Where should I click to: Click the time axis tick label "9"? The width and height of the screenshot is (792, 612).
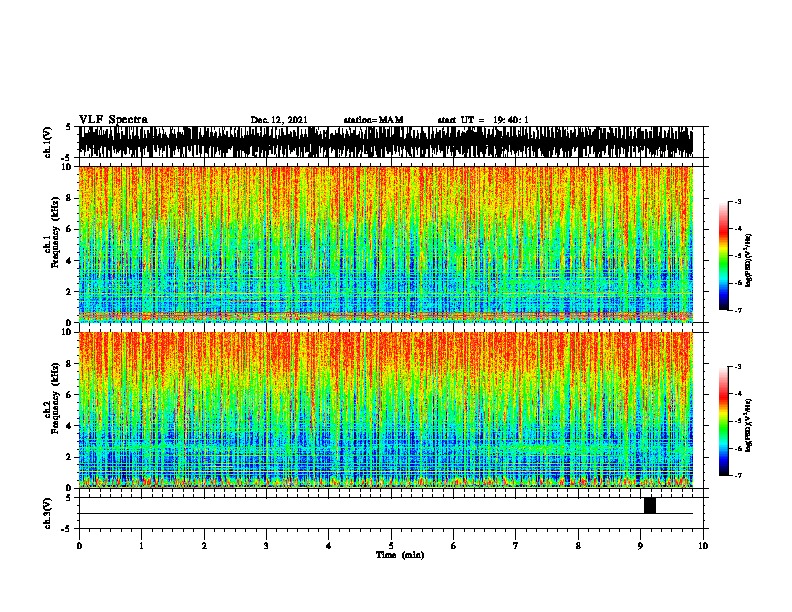click(640, 546)
